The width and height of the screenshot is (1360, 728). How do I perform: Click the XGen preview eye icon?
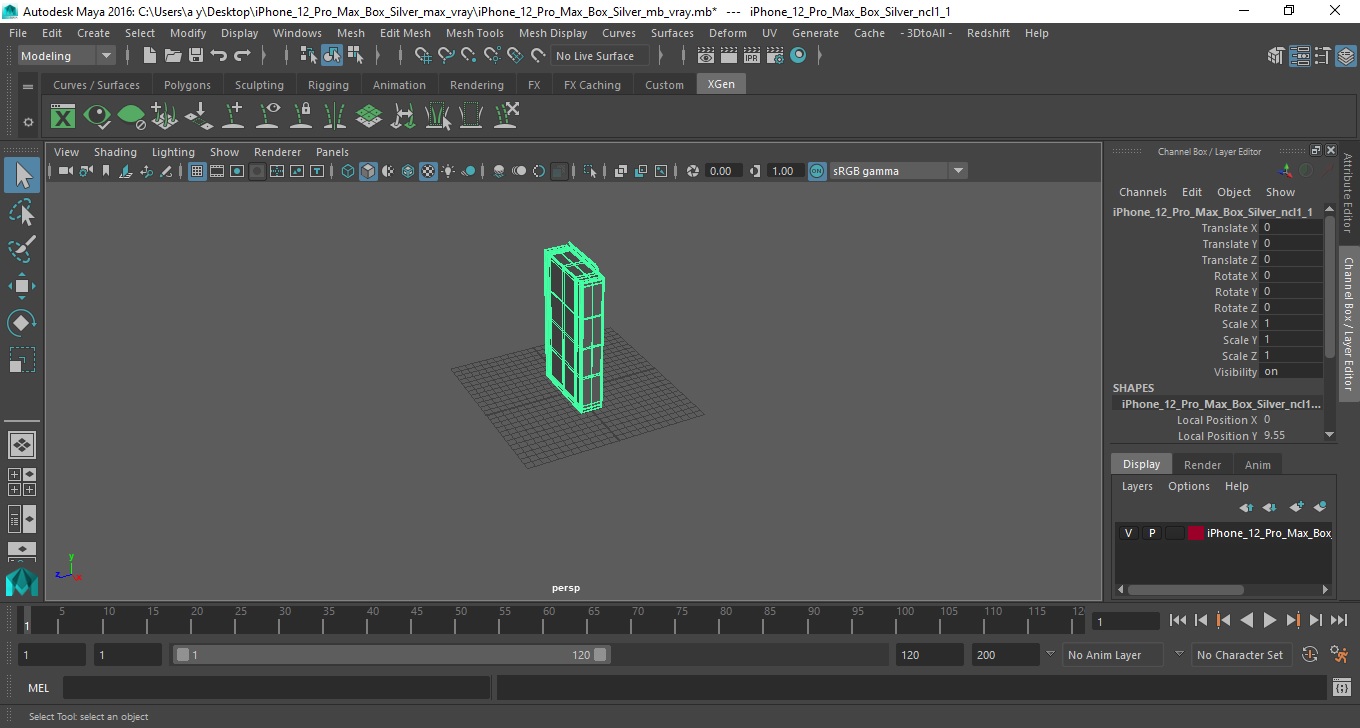[x=97, y=116]
